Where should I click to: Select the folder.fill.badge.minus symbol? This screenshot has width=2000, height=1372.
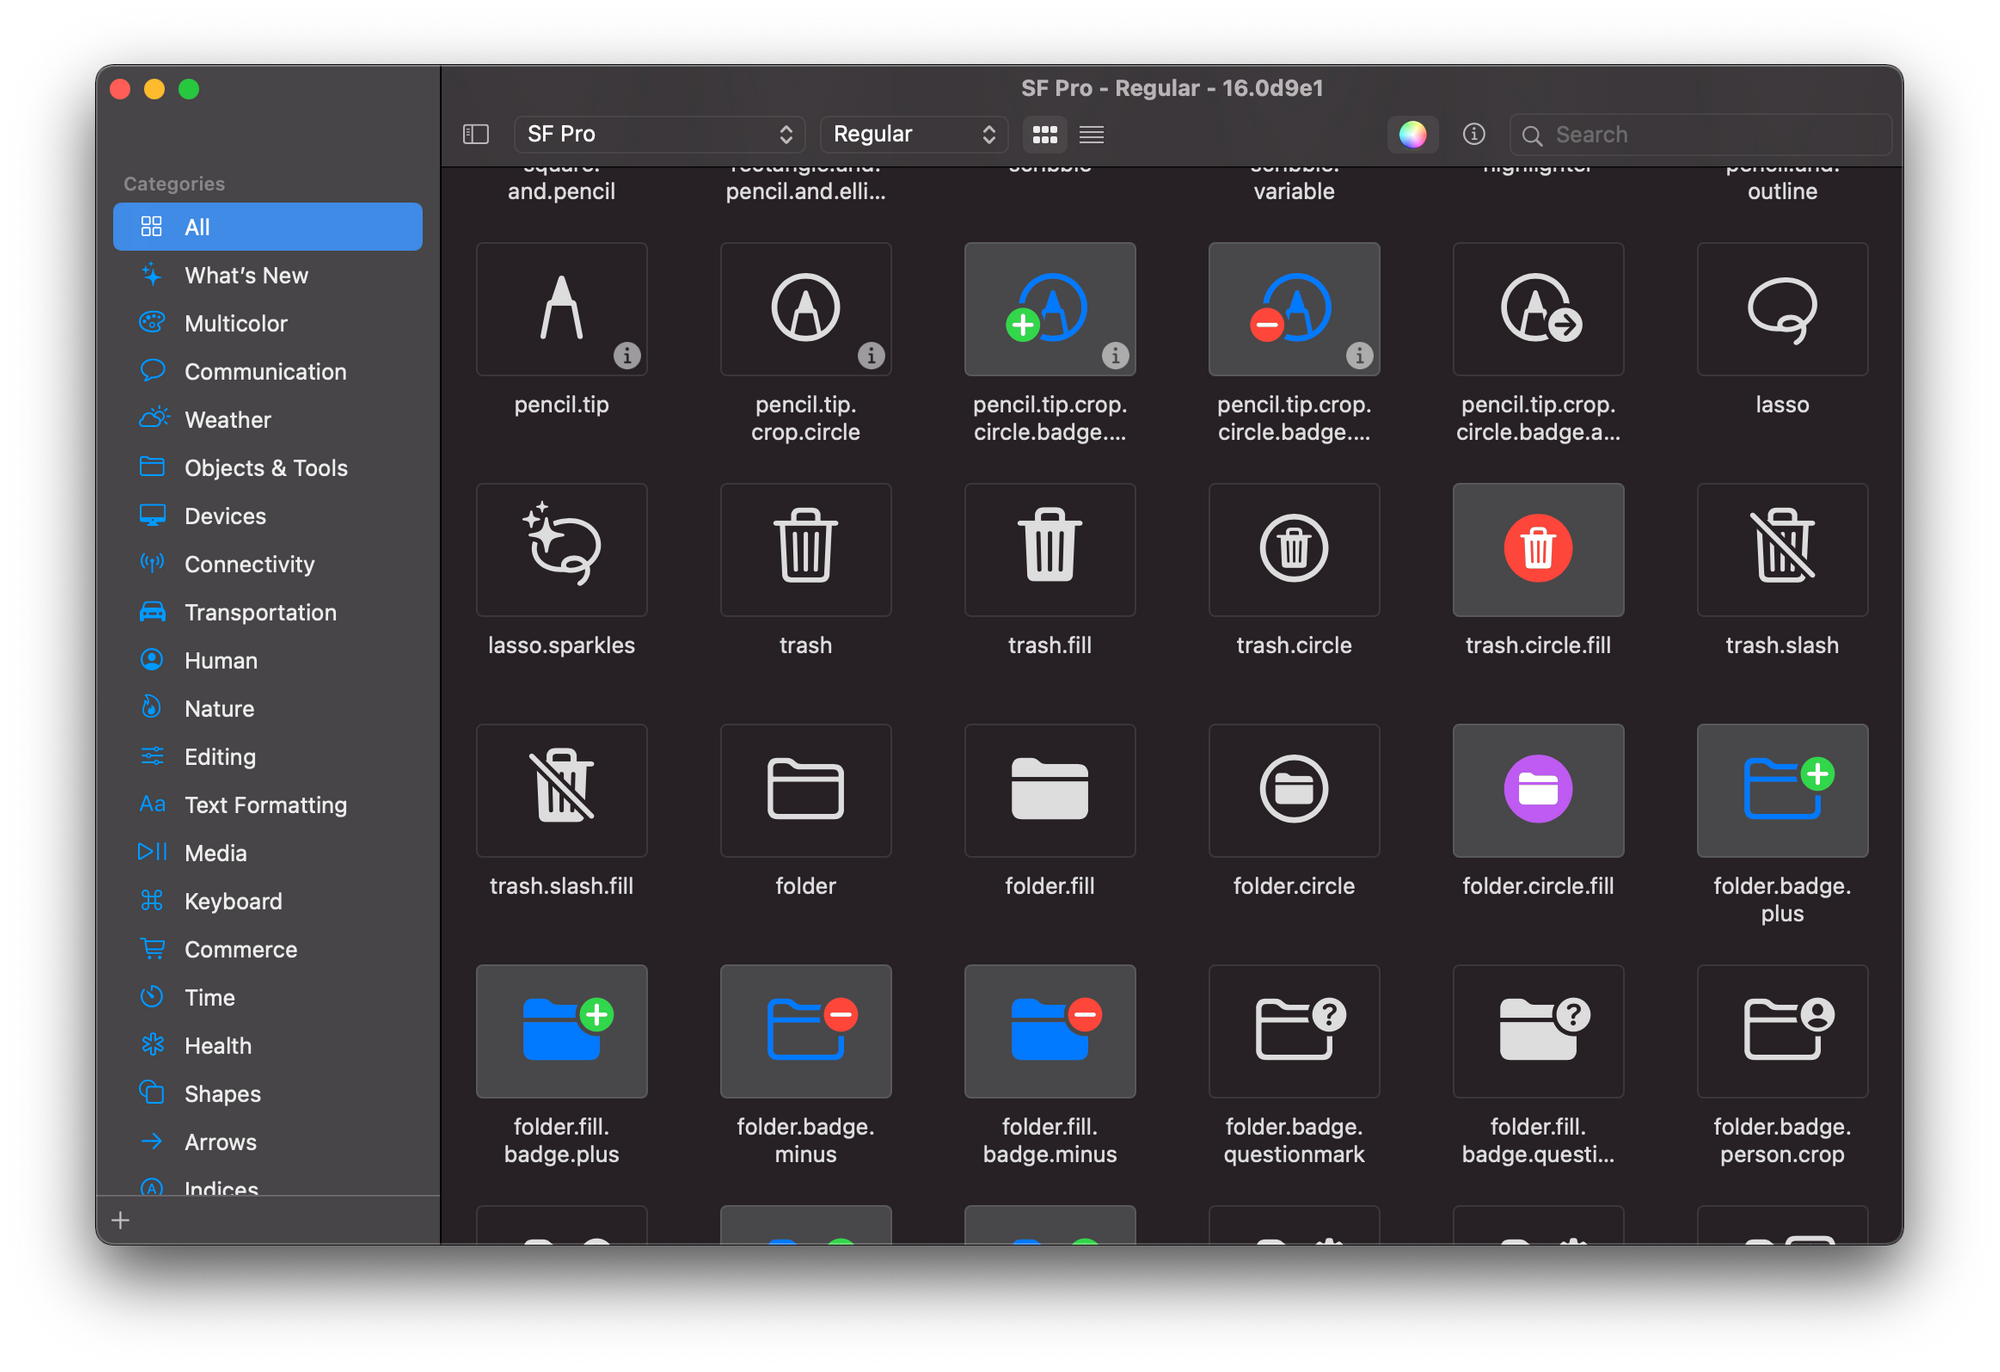[1049, 1032]
